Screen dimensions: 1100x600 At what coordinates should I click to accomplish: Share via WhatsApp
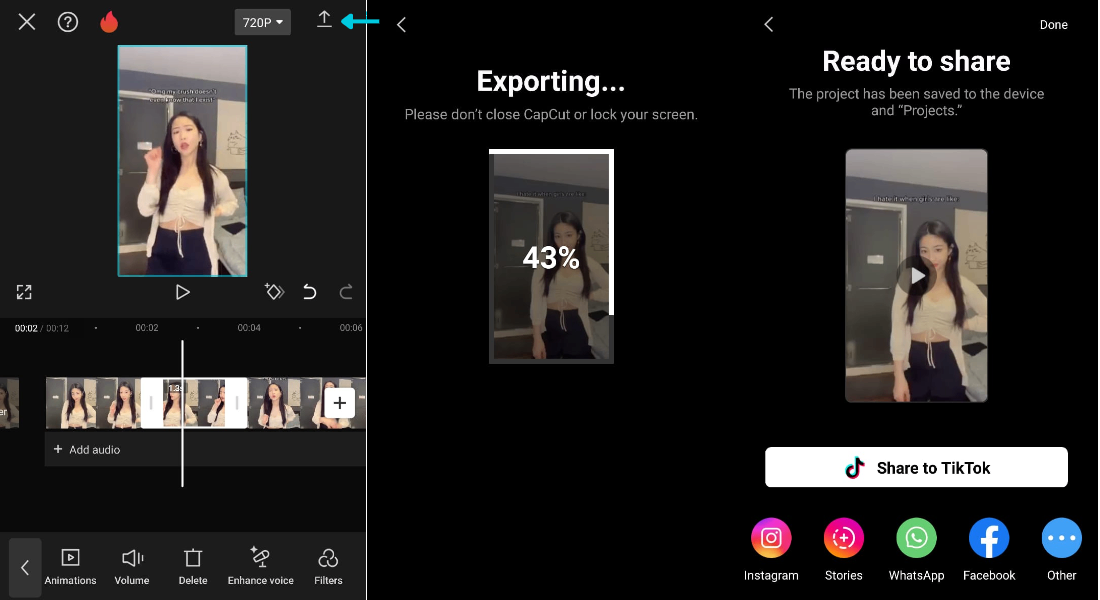[x=916, y=550]
